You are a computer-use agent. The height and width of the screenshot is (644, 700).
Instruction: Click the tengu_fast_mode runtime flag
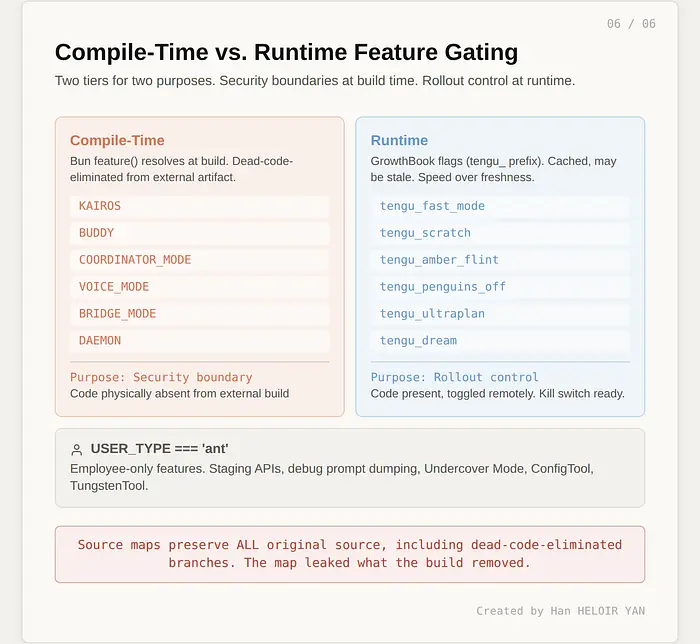500,206
